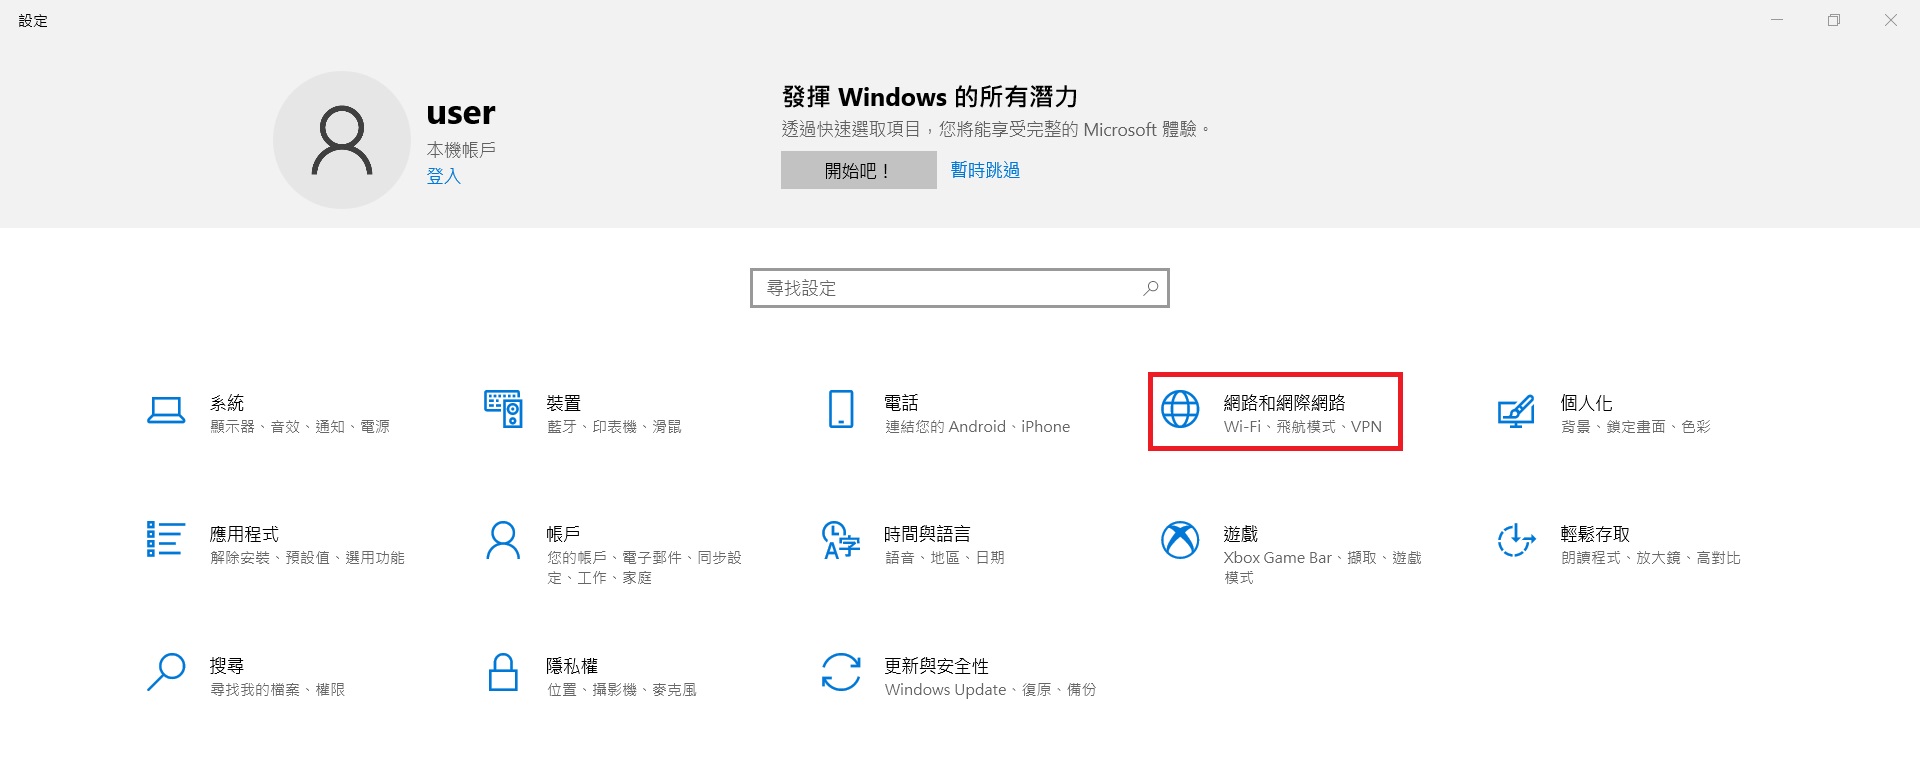This screenshot has width=1920, height=772.
Task: Open the 帳戶 person icon
Action: point(503,540)
